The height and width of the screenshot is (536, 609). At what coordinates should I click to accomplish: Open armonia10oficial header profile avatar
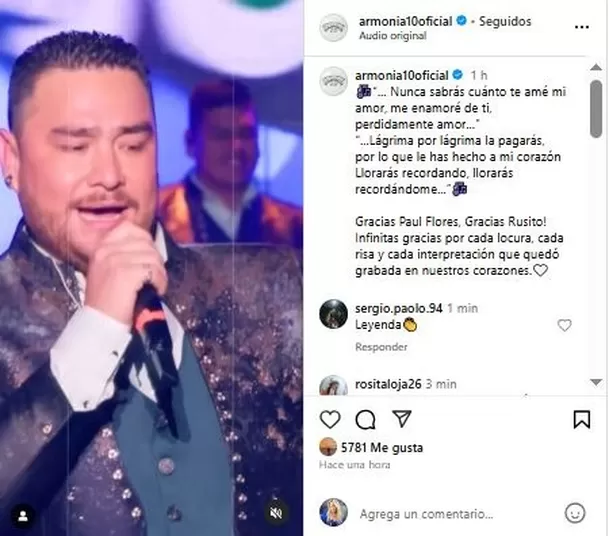tap(333, 27)
